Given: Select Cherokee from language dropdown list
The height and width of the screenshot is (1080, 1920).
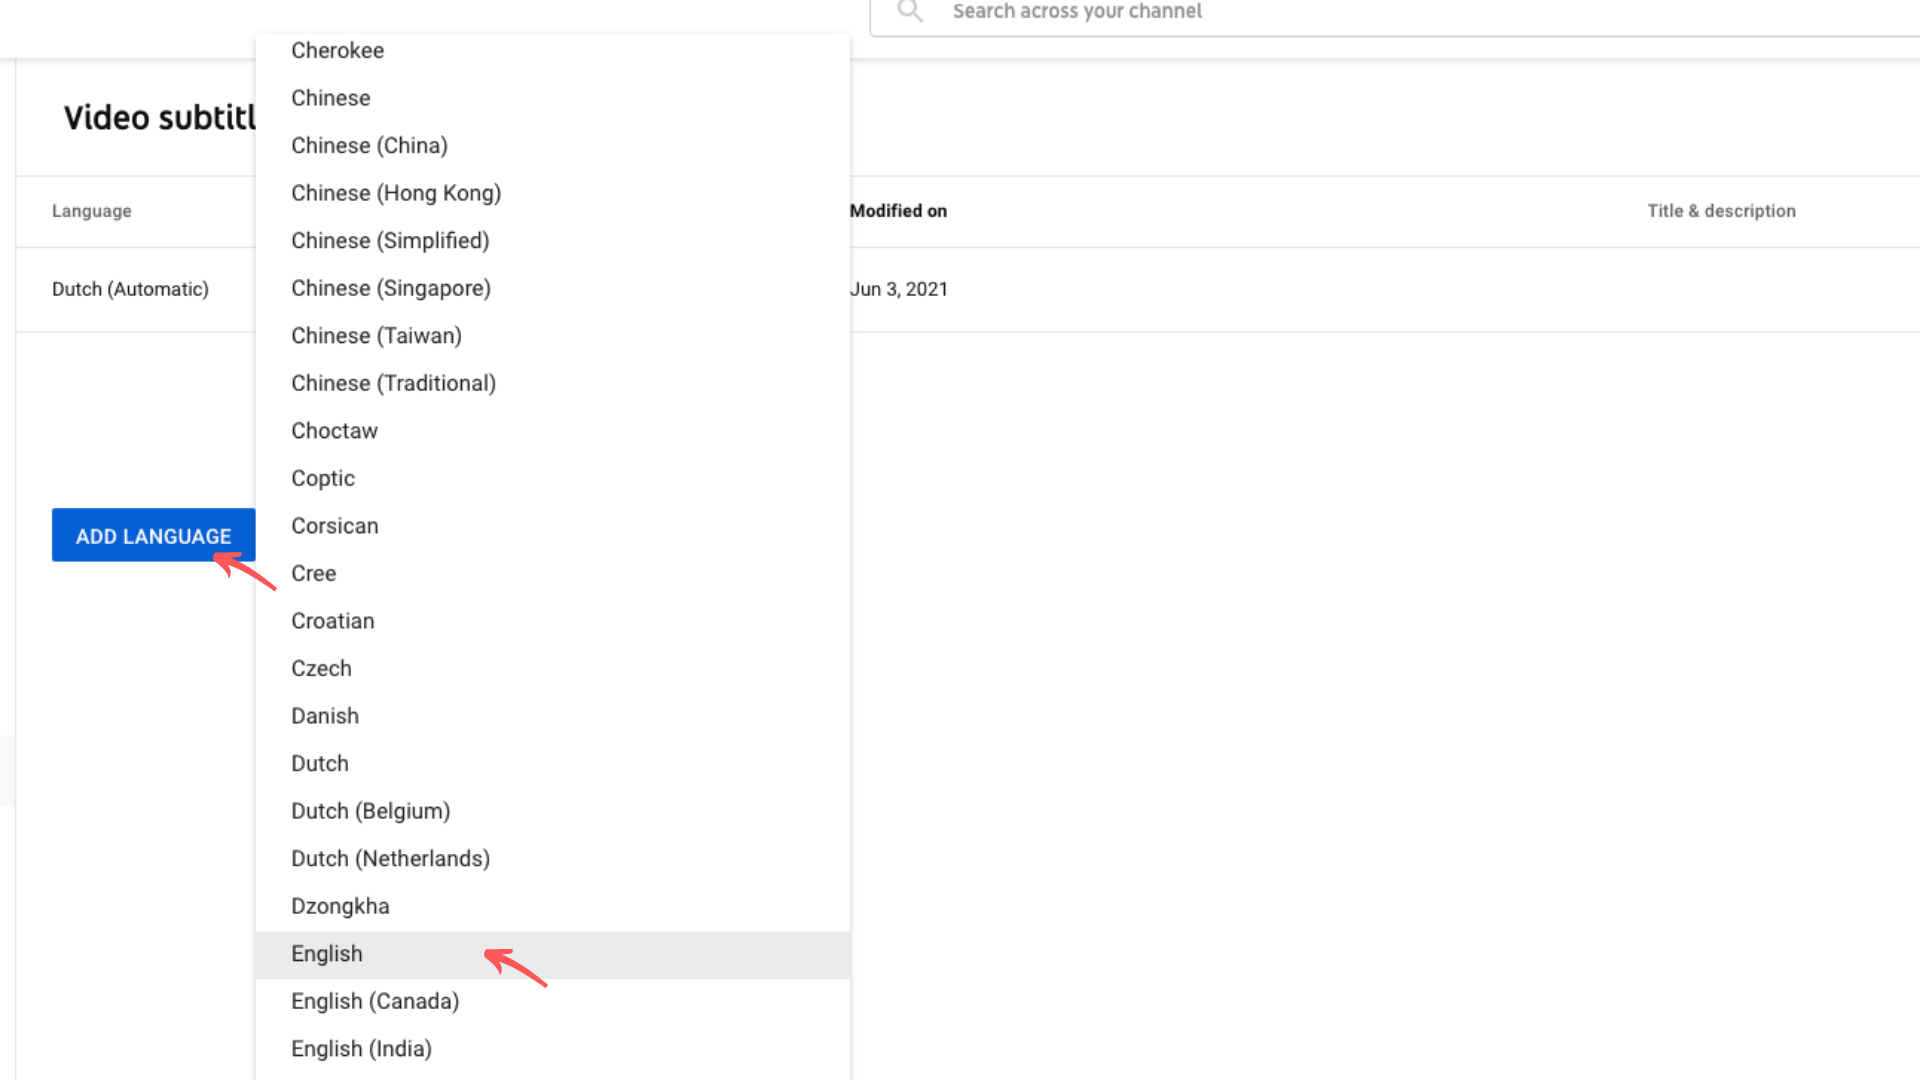Looking at the screenshot, I should [338, 50].
